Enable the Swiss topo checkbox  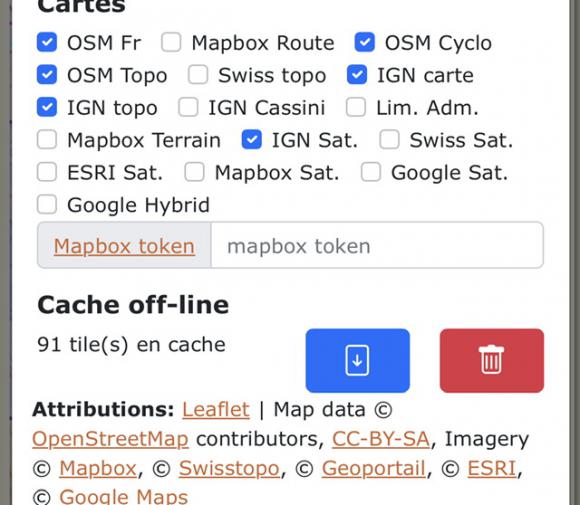click(x=198, y=75)
